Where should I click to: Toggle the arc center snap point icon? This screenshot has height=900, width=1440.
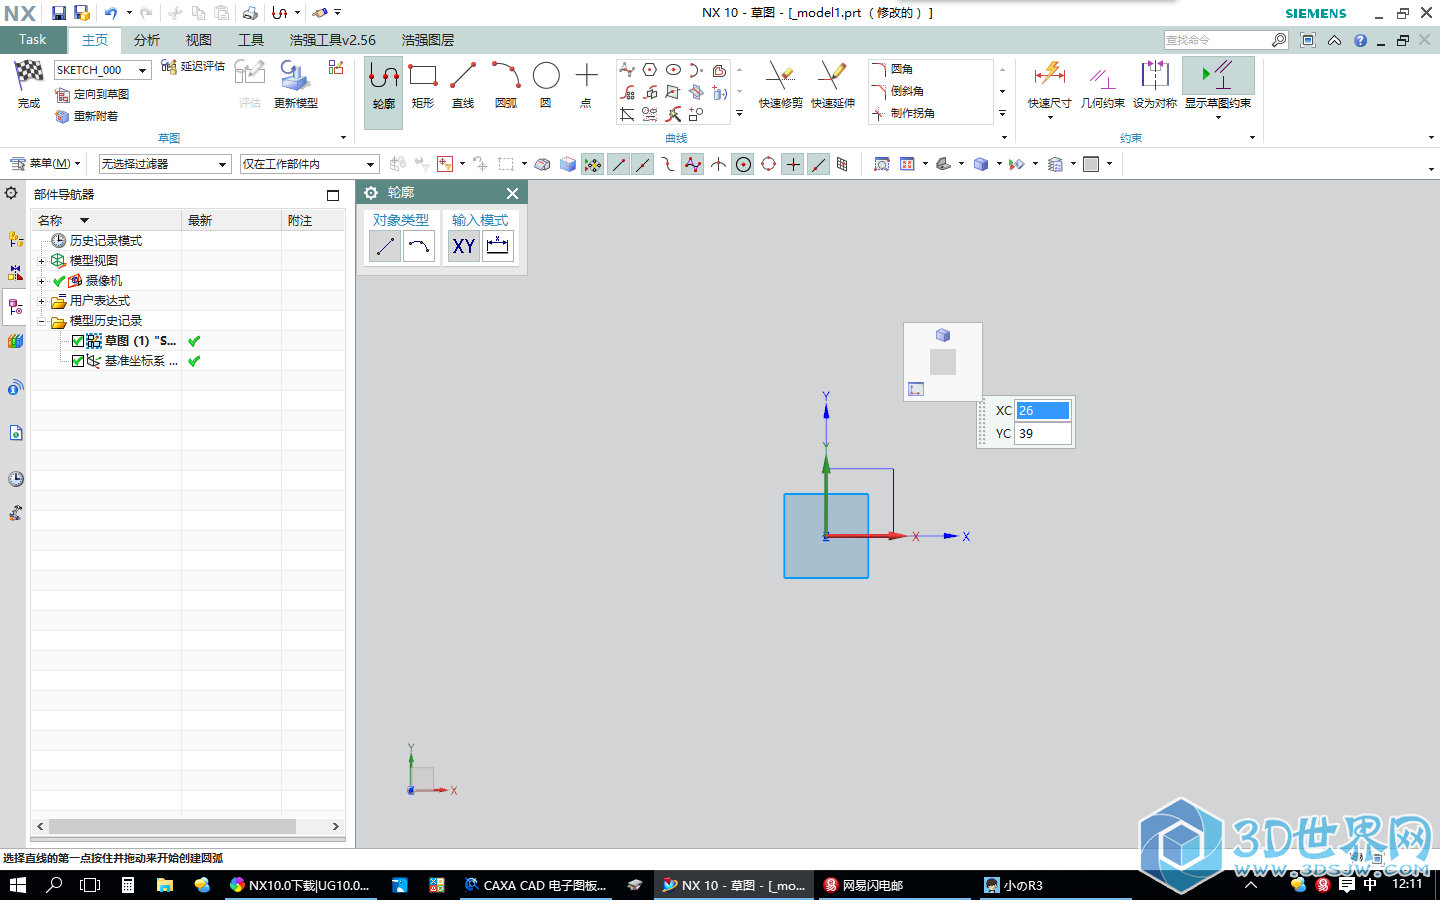tap(743, 164)
